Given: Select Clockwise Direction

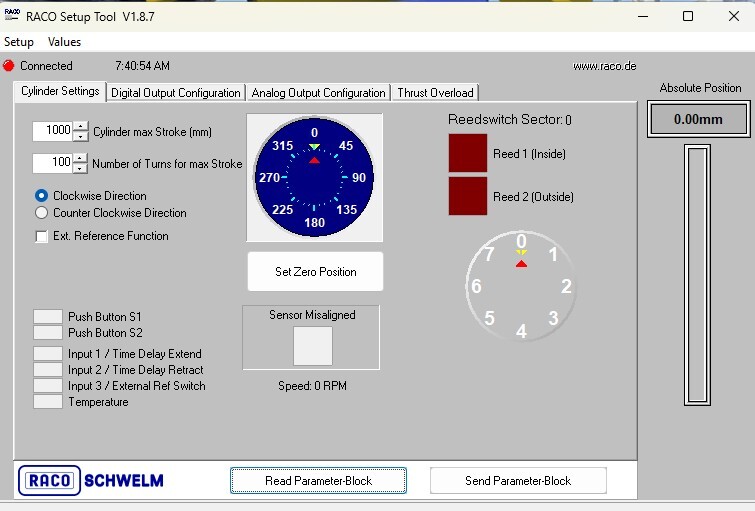Looking at the screenshot, I should click(41, 196).
